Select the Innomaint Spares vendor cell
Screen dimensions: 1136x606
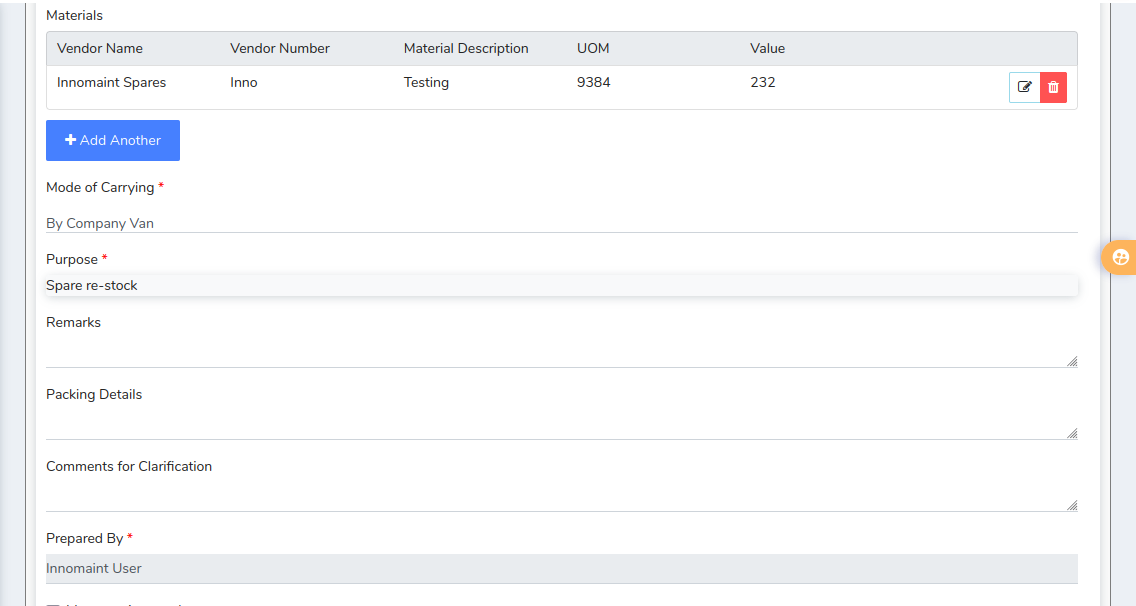click(x=111, y=83)
